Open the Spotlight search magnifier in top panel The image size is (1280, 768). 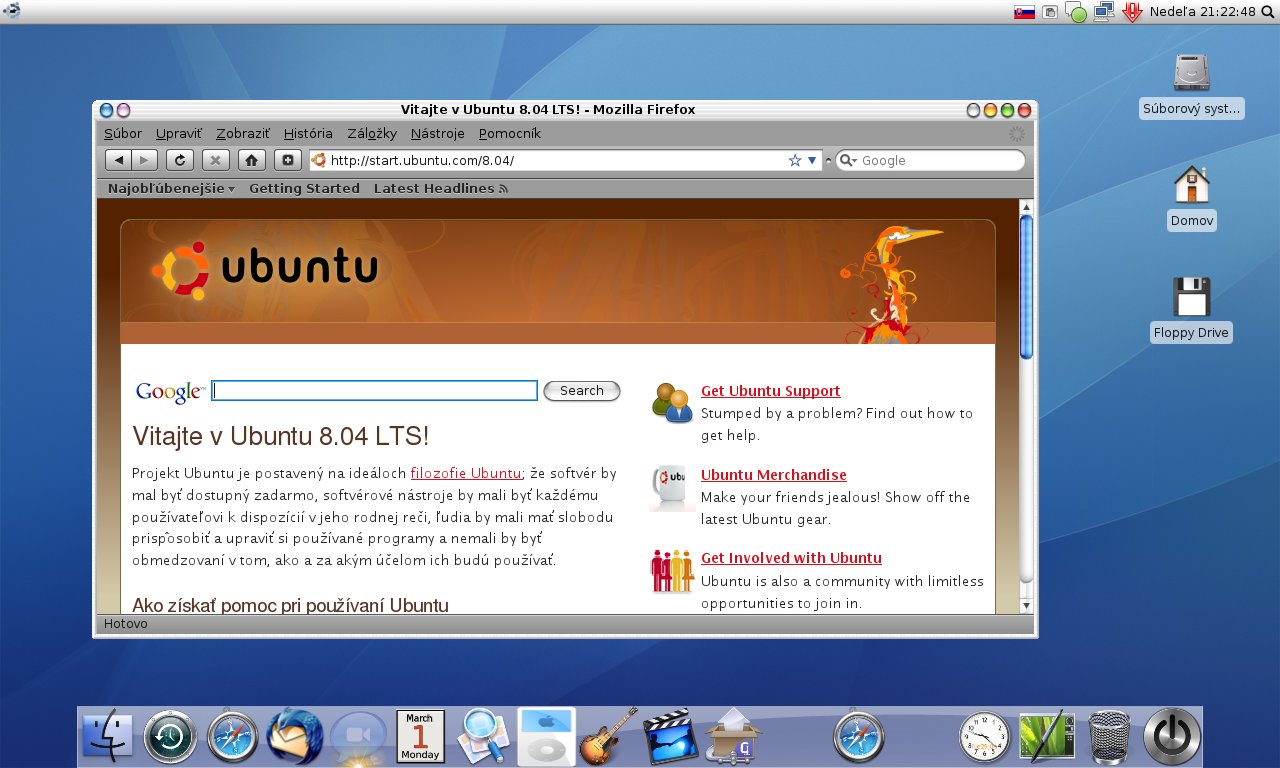coord(1270,12)
